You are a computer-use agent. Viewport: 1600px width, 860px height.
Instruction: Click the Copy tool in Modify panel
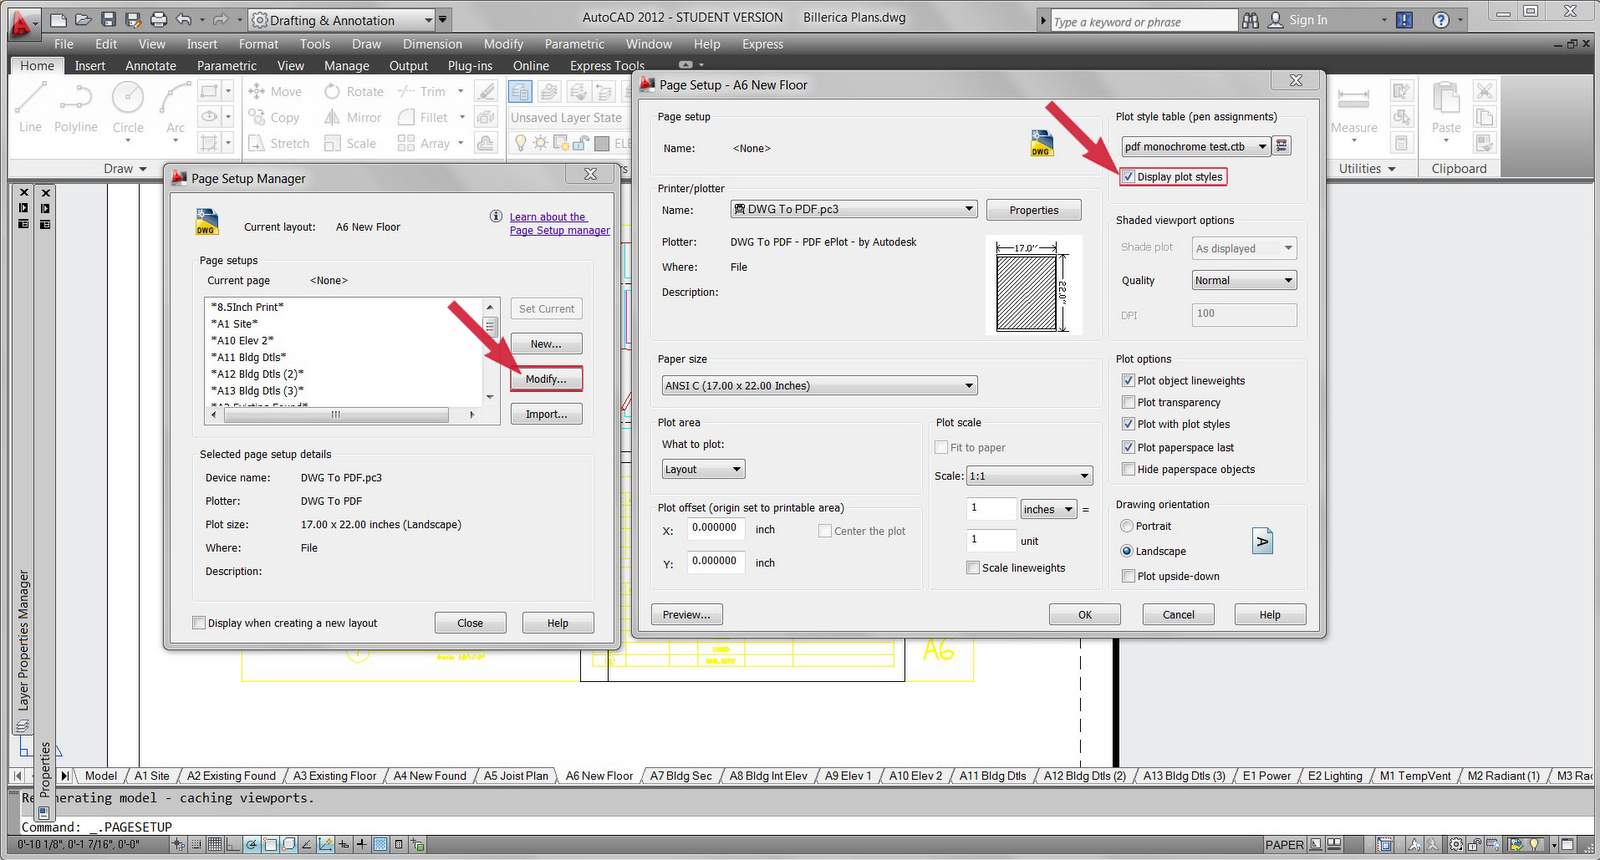[274, 117]
